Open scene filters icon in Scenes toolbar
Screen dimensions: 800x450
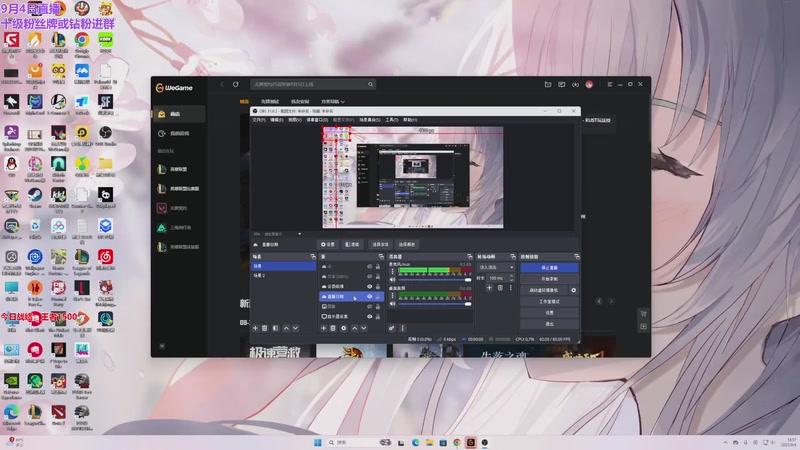click(x=276, y=328)
